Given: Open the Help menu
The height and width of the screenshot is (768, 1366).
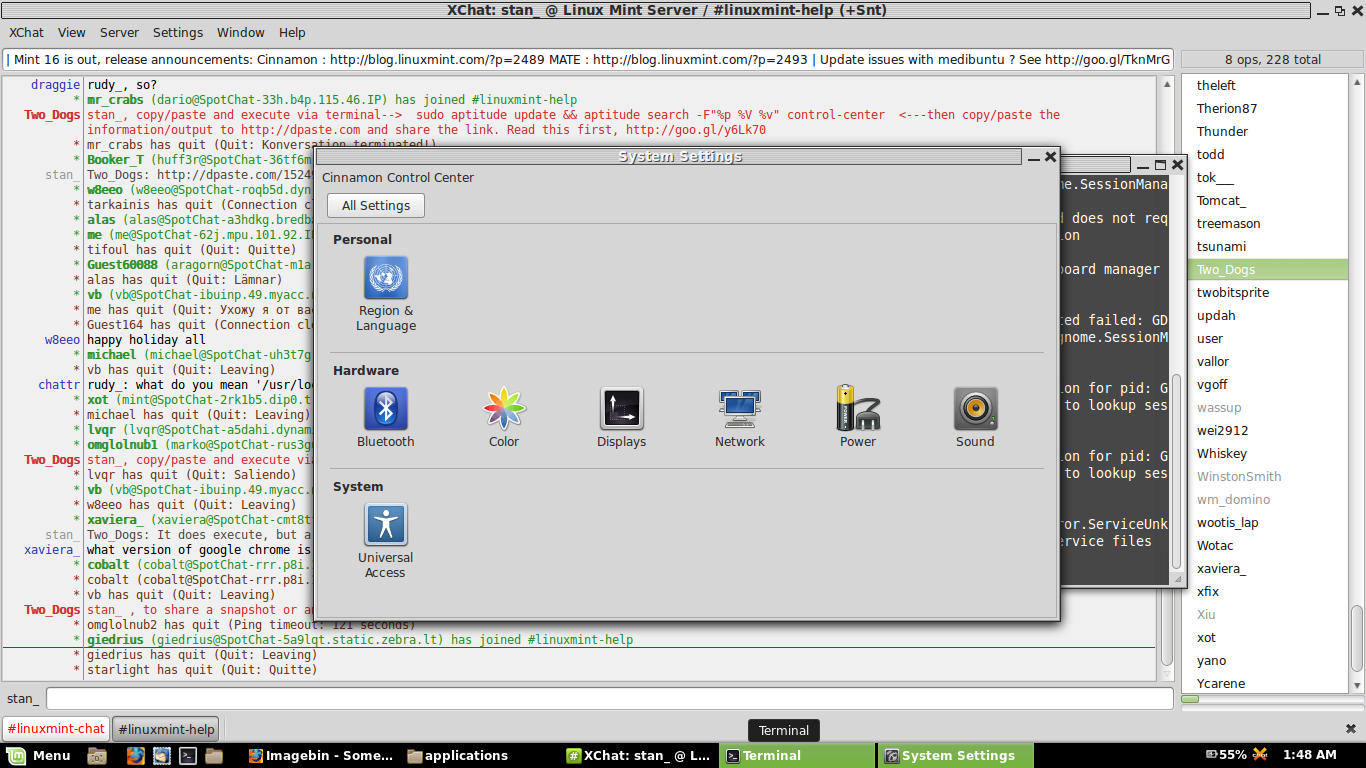Looking at the screenshot, I should (x=292, y=32).
